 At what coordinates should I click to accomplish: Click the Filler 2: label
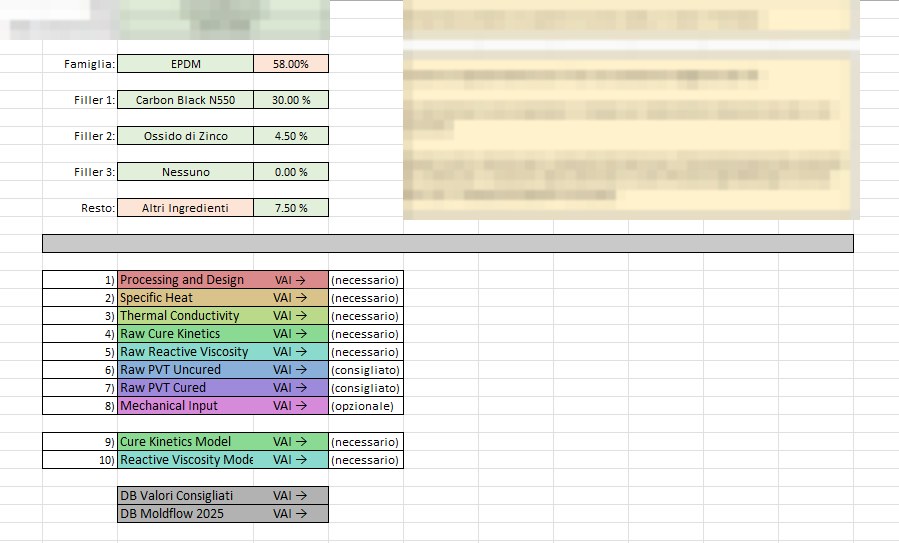[95, 136]
